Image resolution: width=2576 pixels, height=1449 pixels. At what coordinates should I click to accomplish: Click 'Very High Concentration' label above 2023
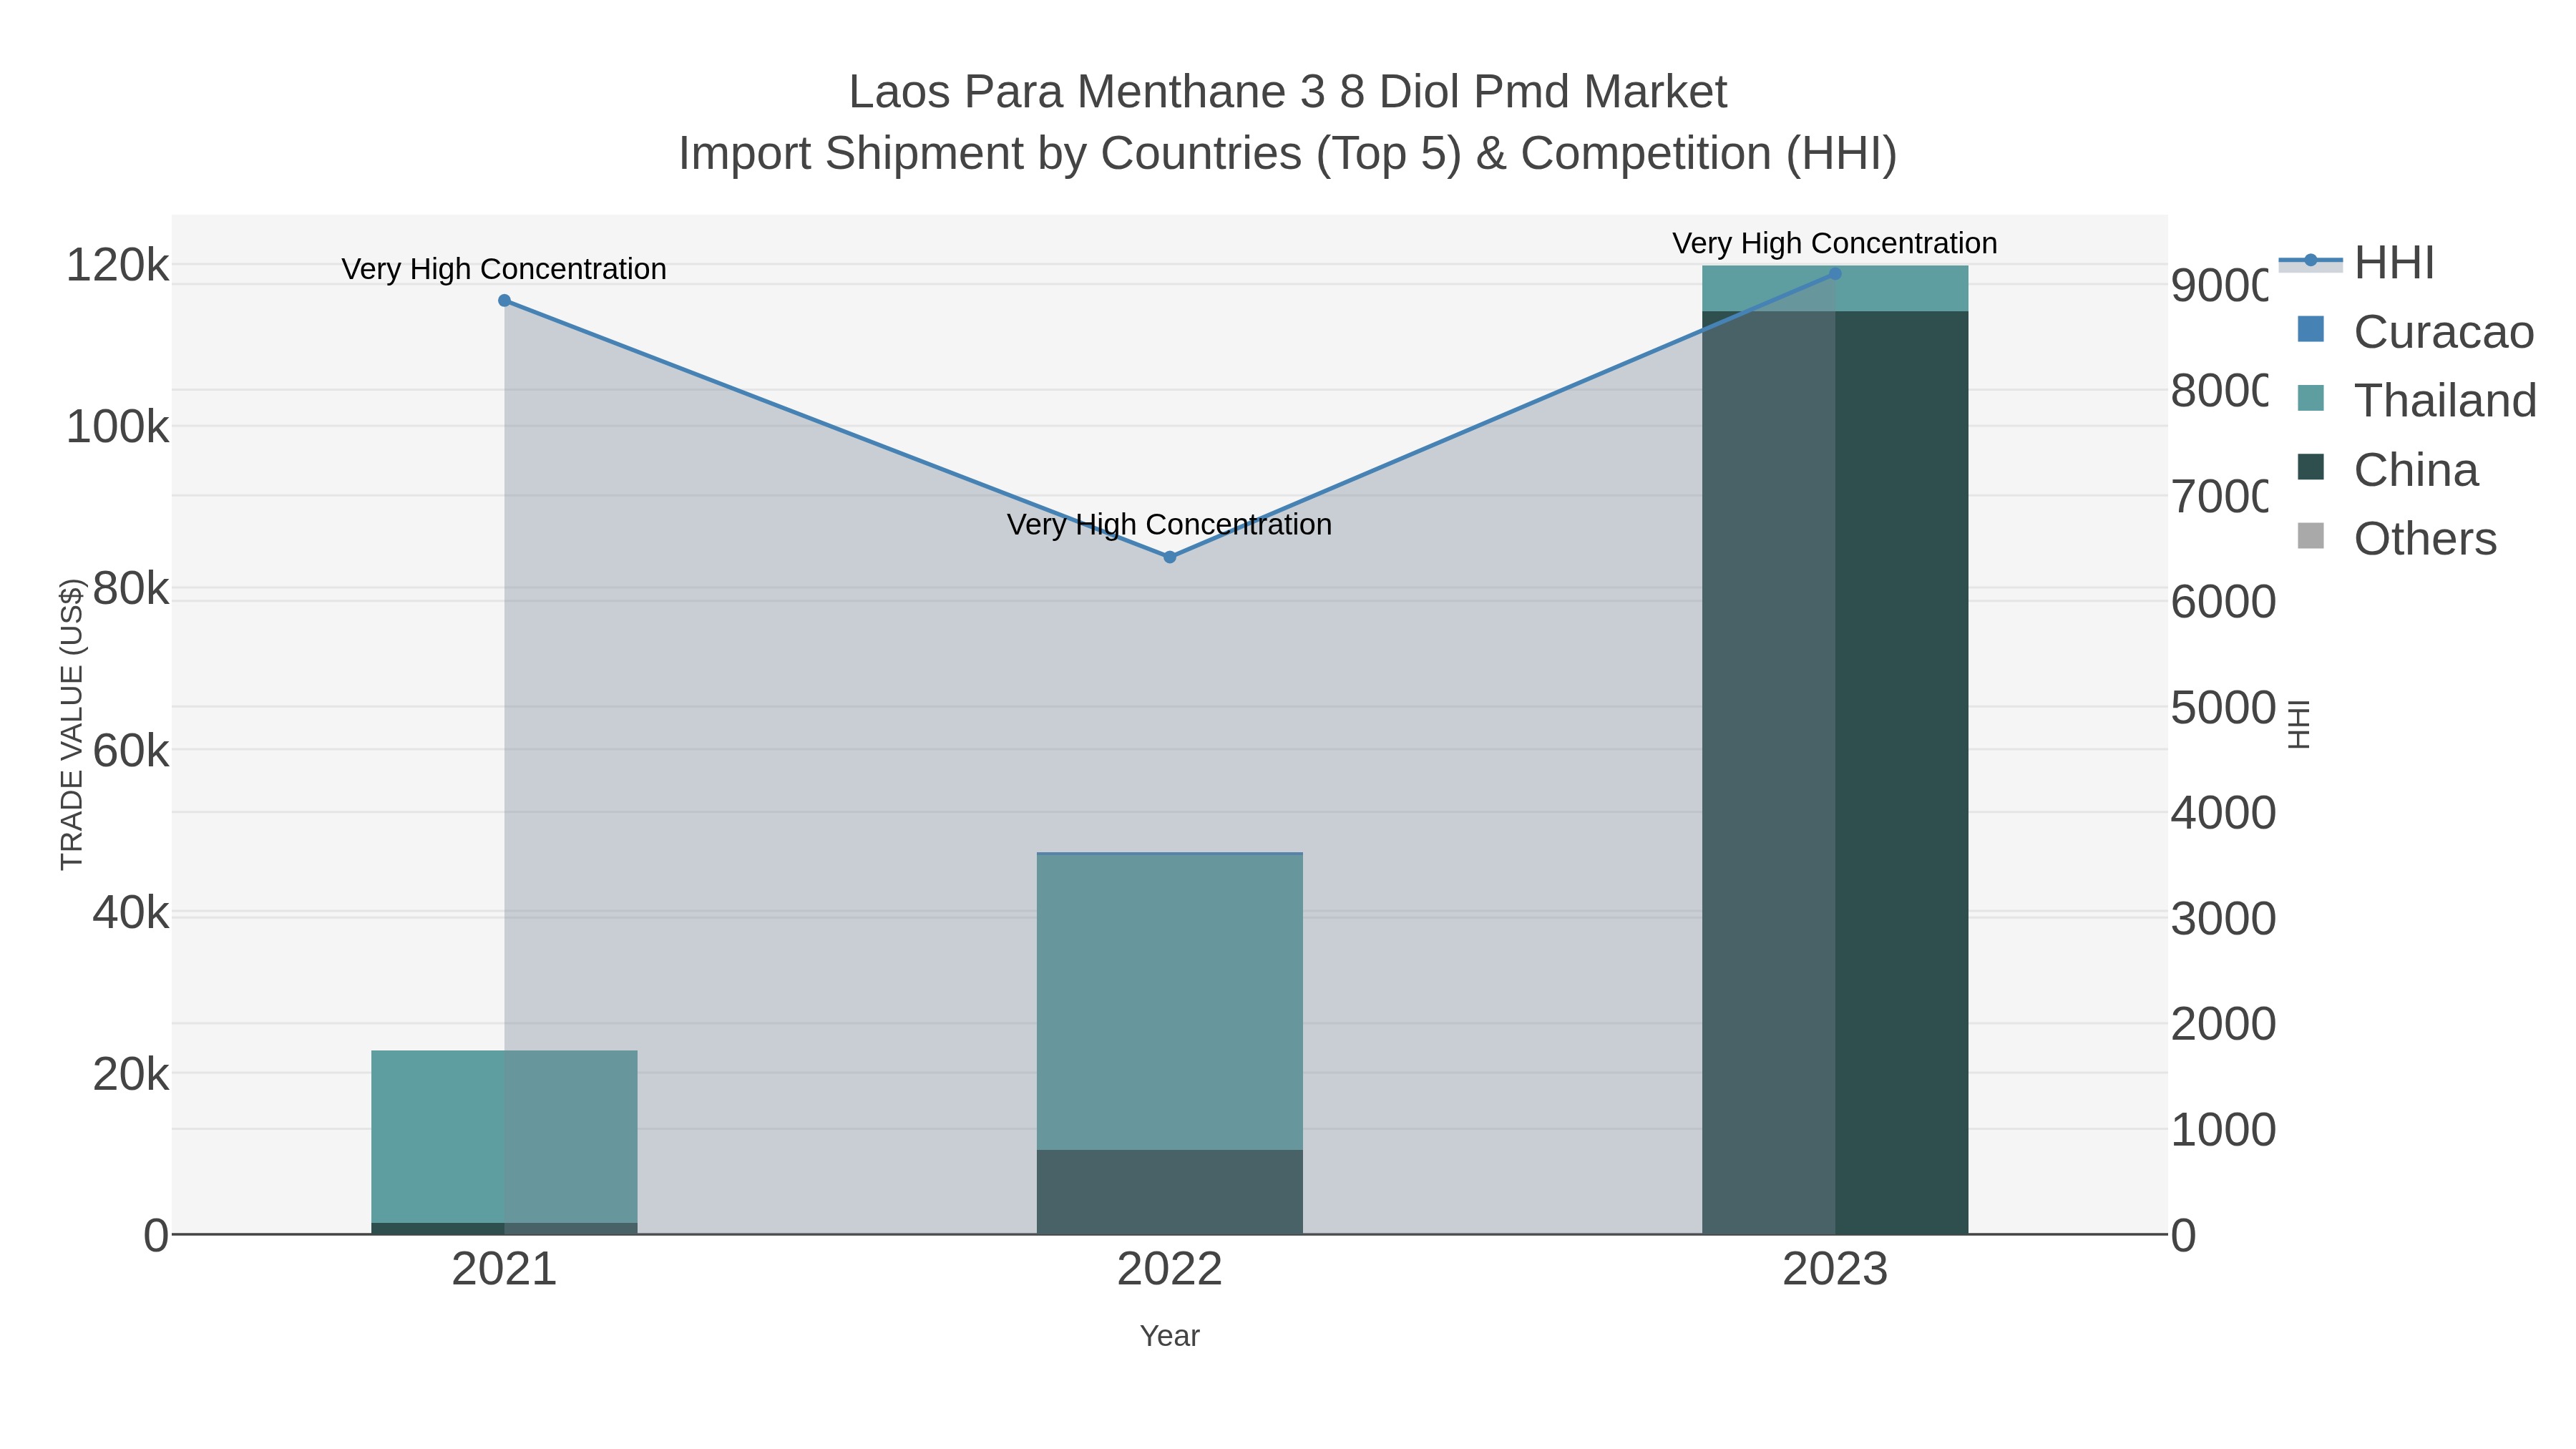1835,243
